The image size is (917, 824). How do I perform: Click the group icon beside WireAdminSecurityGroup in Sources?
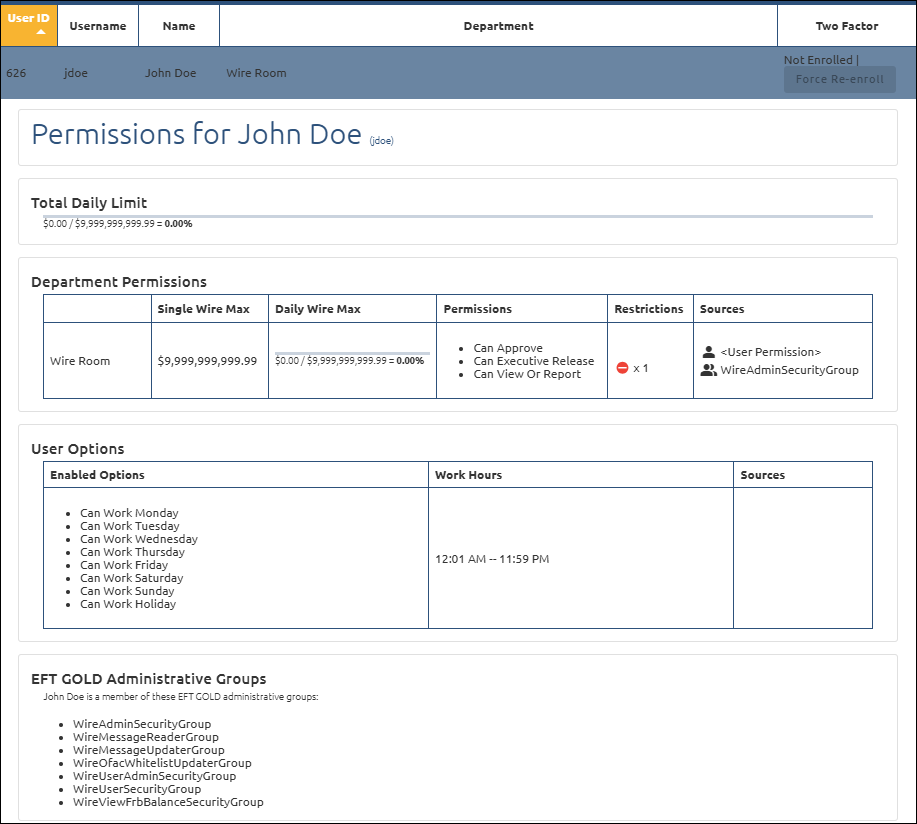(709, 370)
